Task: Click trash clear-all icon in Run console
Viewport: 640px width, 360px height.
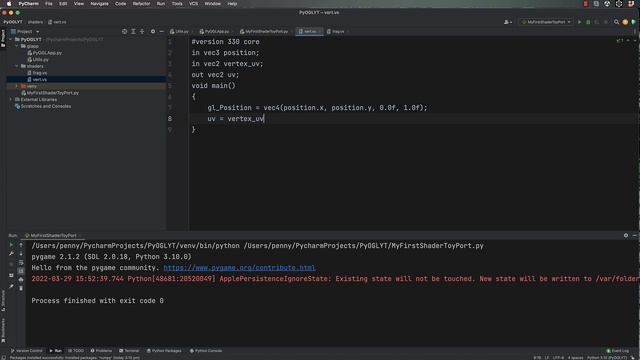Action: pos(21,289)
